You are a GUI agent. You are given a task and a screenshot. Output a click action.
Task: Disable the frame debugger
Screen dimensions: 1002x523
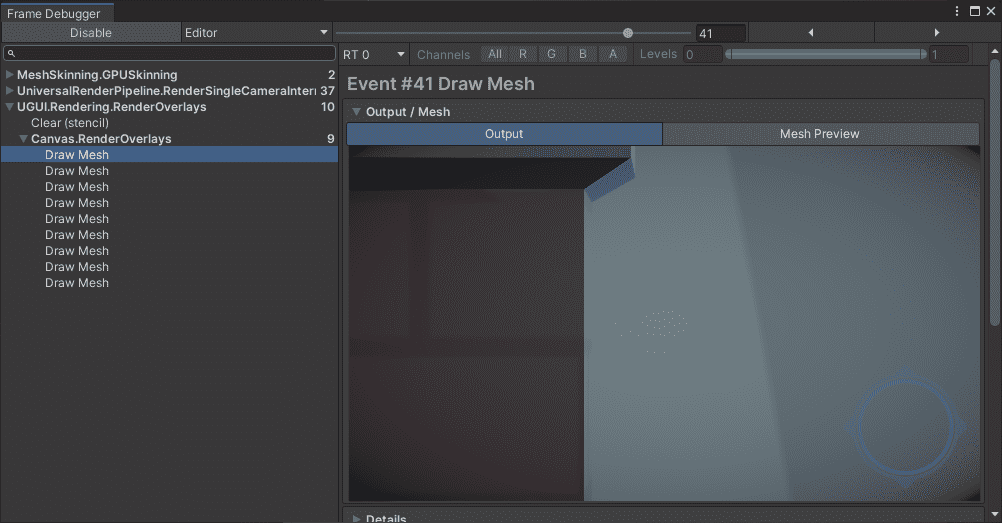91,33
